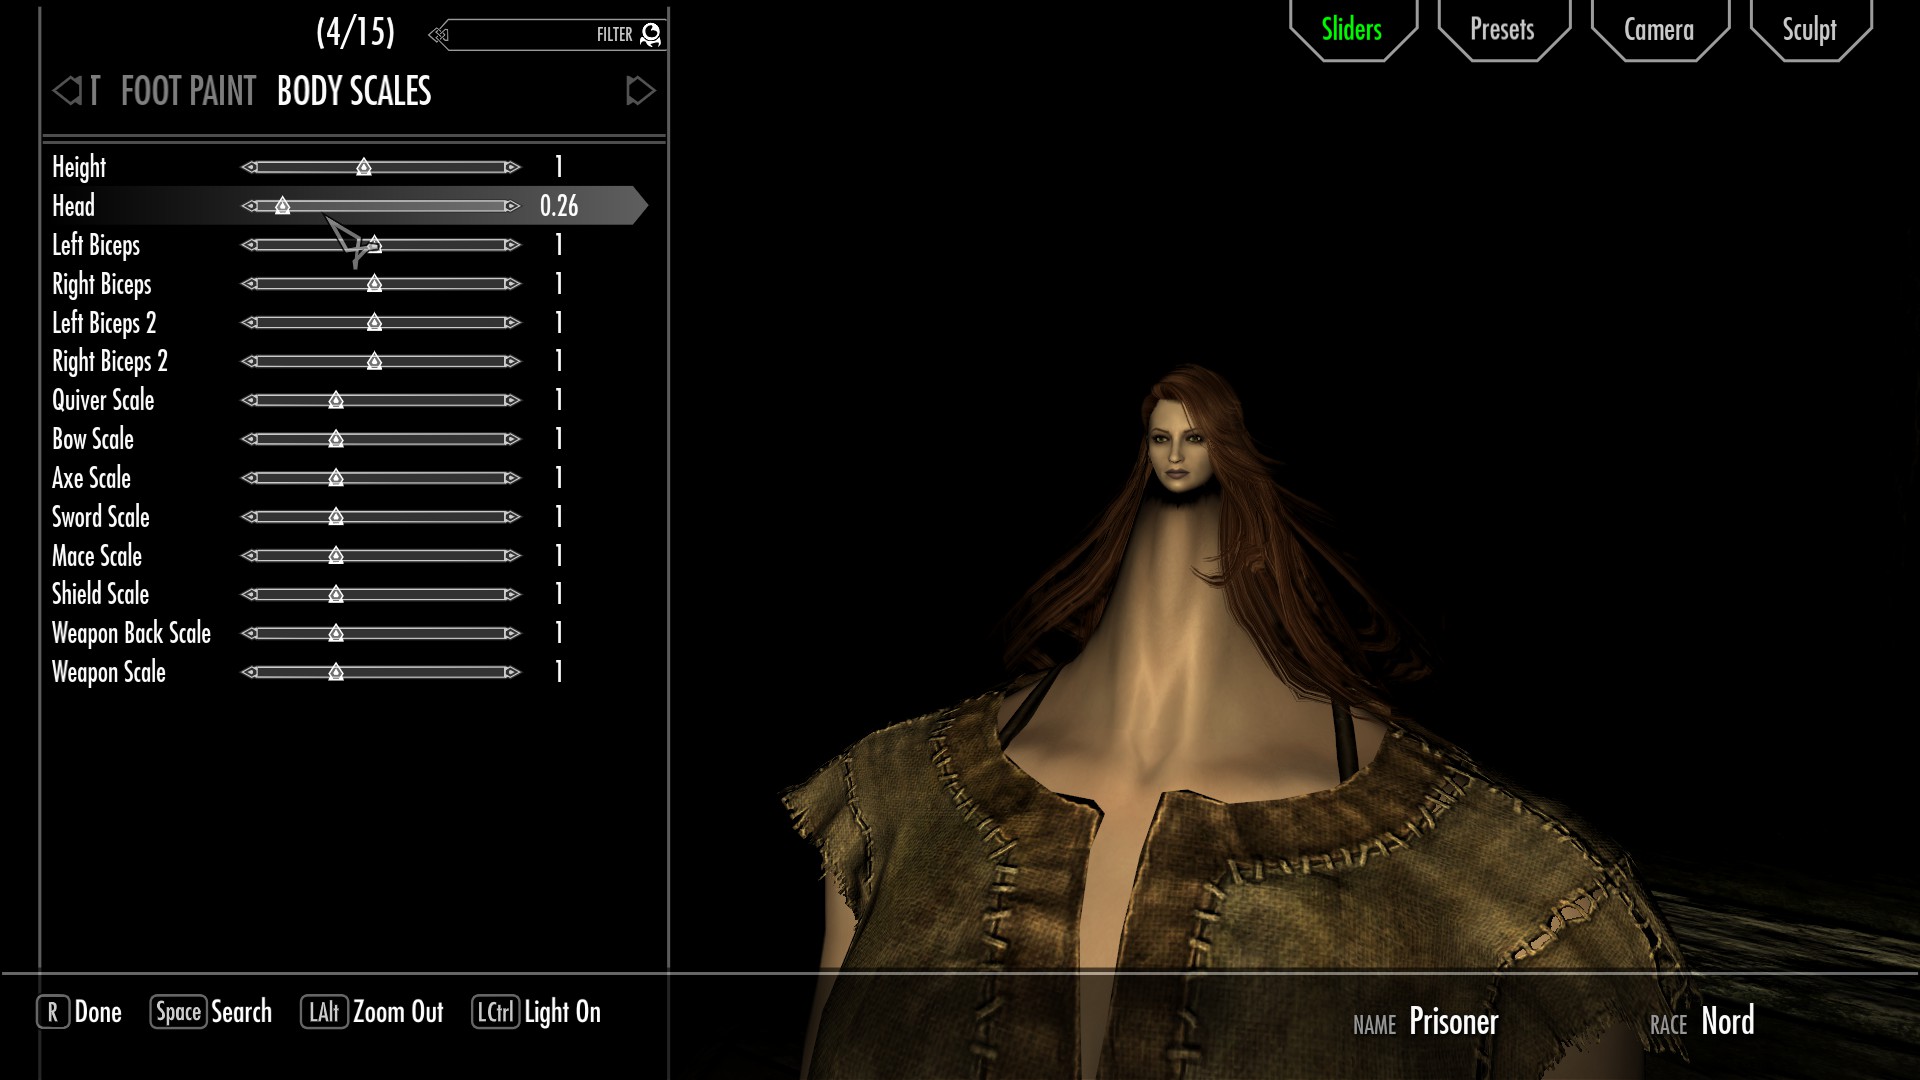Decrease Sword Scale with left arrow
This screenshot has height=1080, width=1920.
250,517
